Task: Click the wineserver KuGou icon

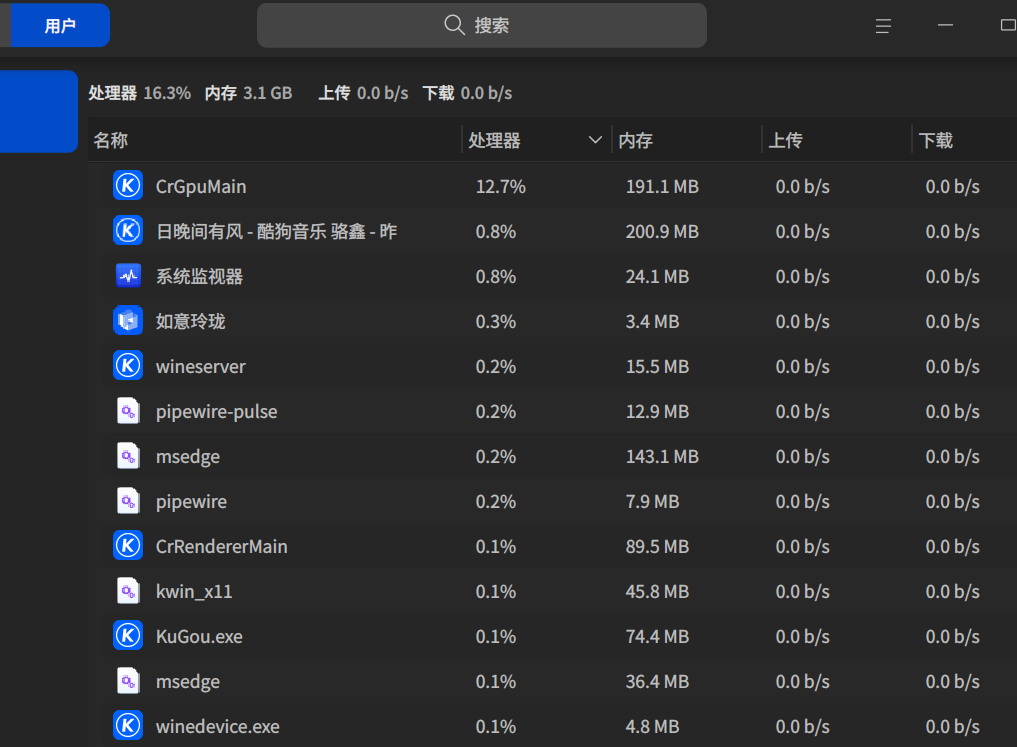Action: [128, 366]
